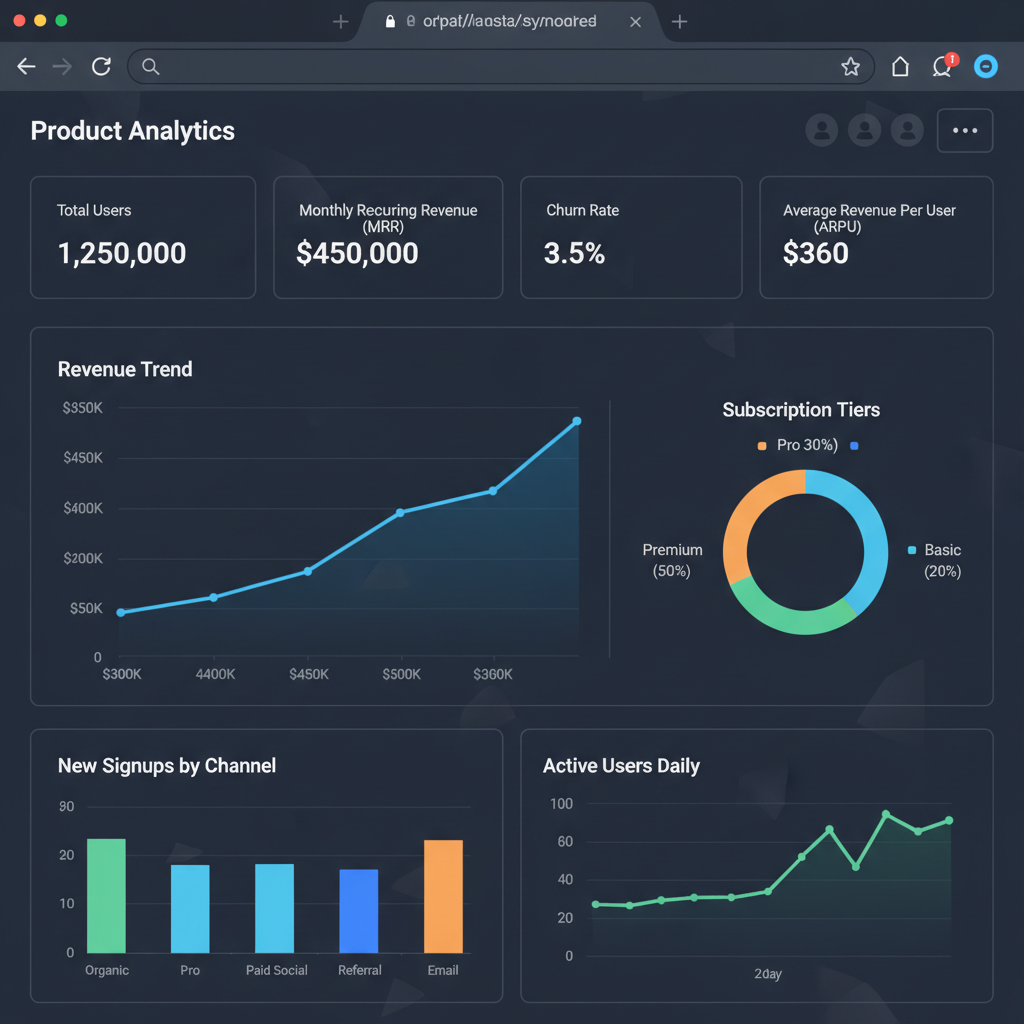Image resolution: width=1024 pixels, height=1024 pixels.
Task: Click the Basic (20%) label
Action: pyautogui.click(x=942, y=560)
